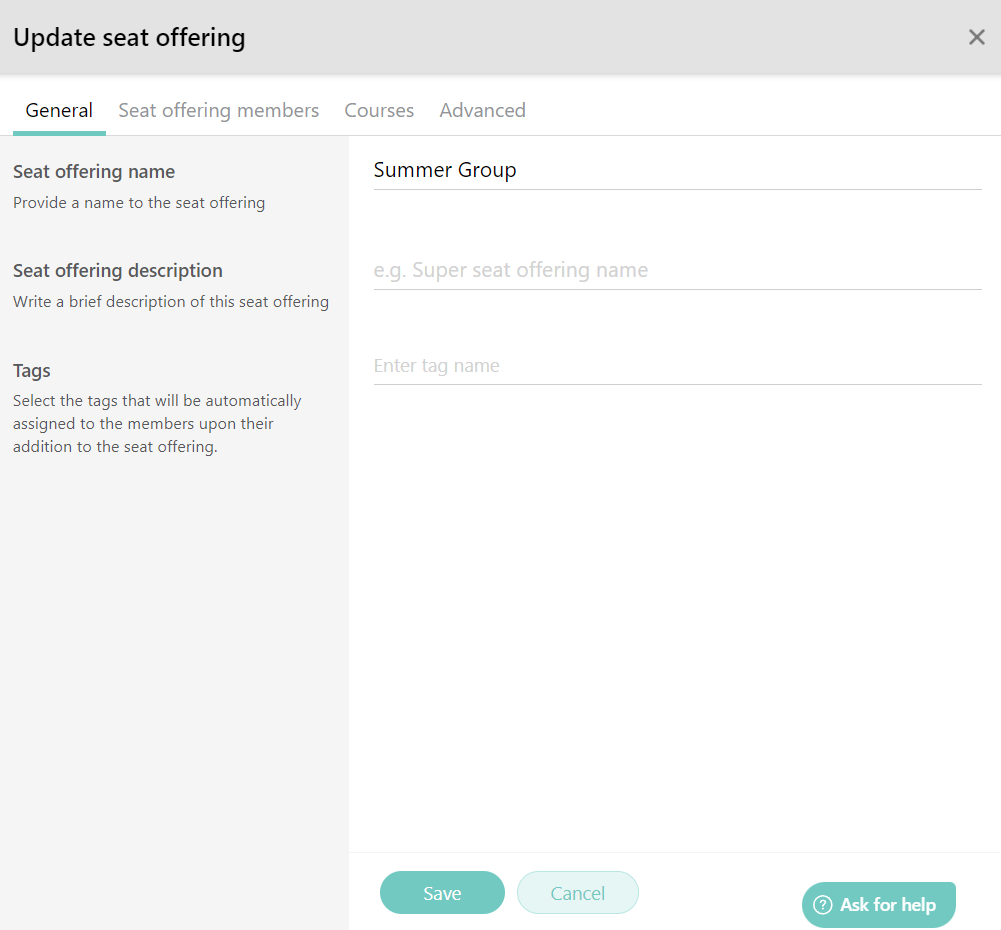Click the name field containing Summer Group
The width and height of the screenshot is (1001, 930).
(676, 170)
